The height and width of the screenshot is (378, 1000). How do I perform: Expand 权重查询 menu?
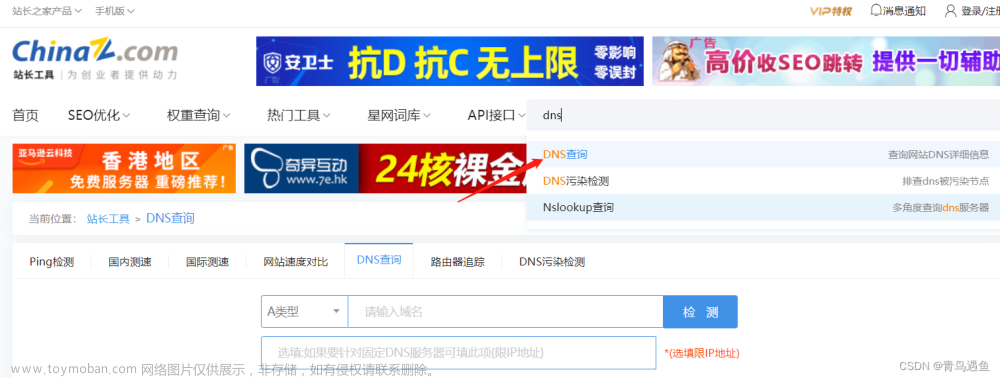[x=198, y=115]
